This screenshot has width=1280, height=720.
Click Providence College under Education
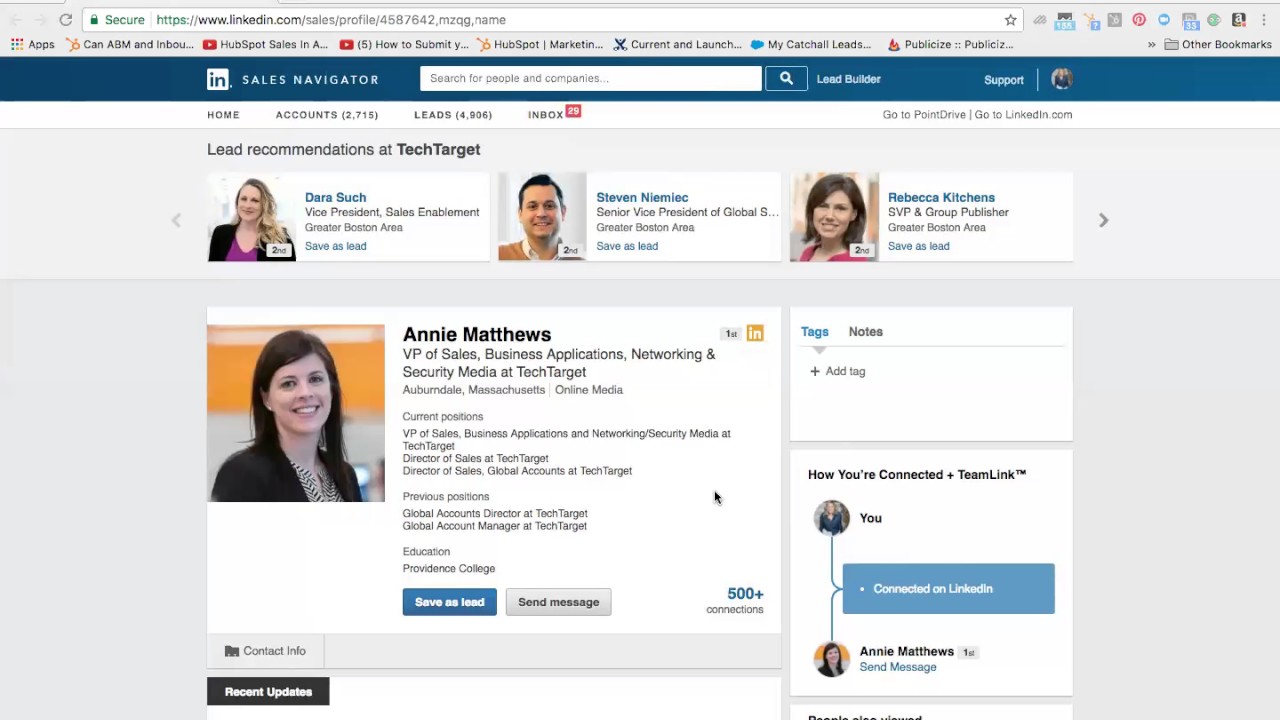[x=449, y=569]
